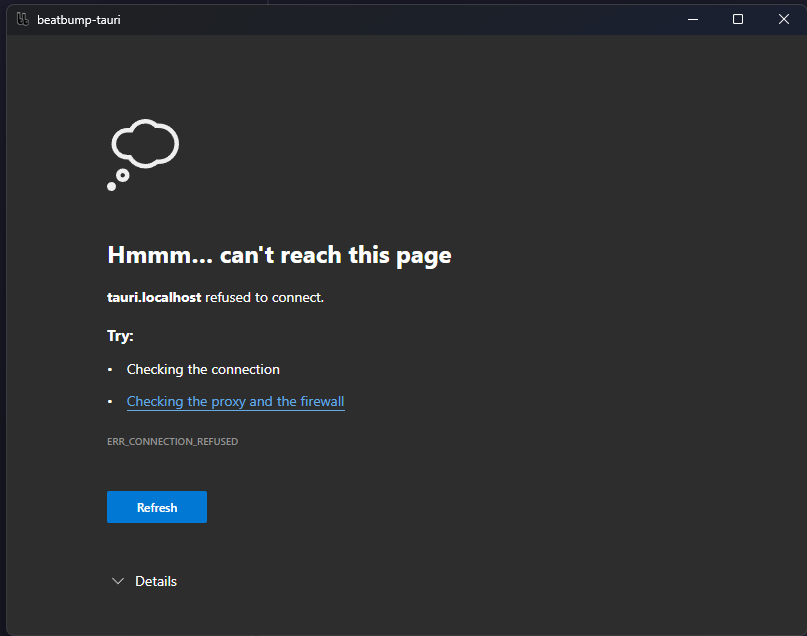Click the blue Refresh button
Screen dimensions: 807x636
point(156,507)
